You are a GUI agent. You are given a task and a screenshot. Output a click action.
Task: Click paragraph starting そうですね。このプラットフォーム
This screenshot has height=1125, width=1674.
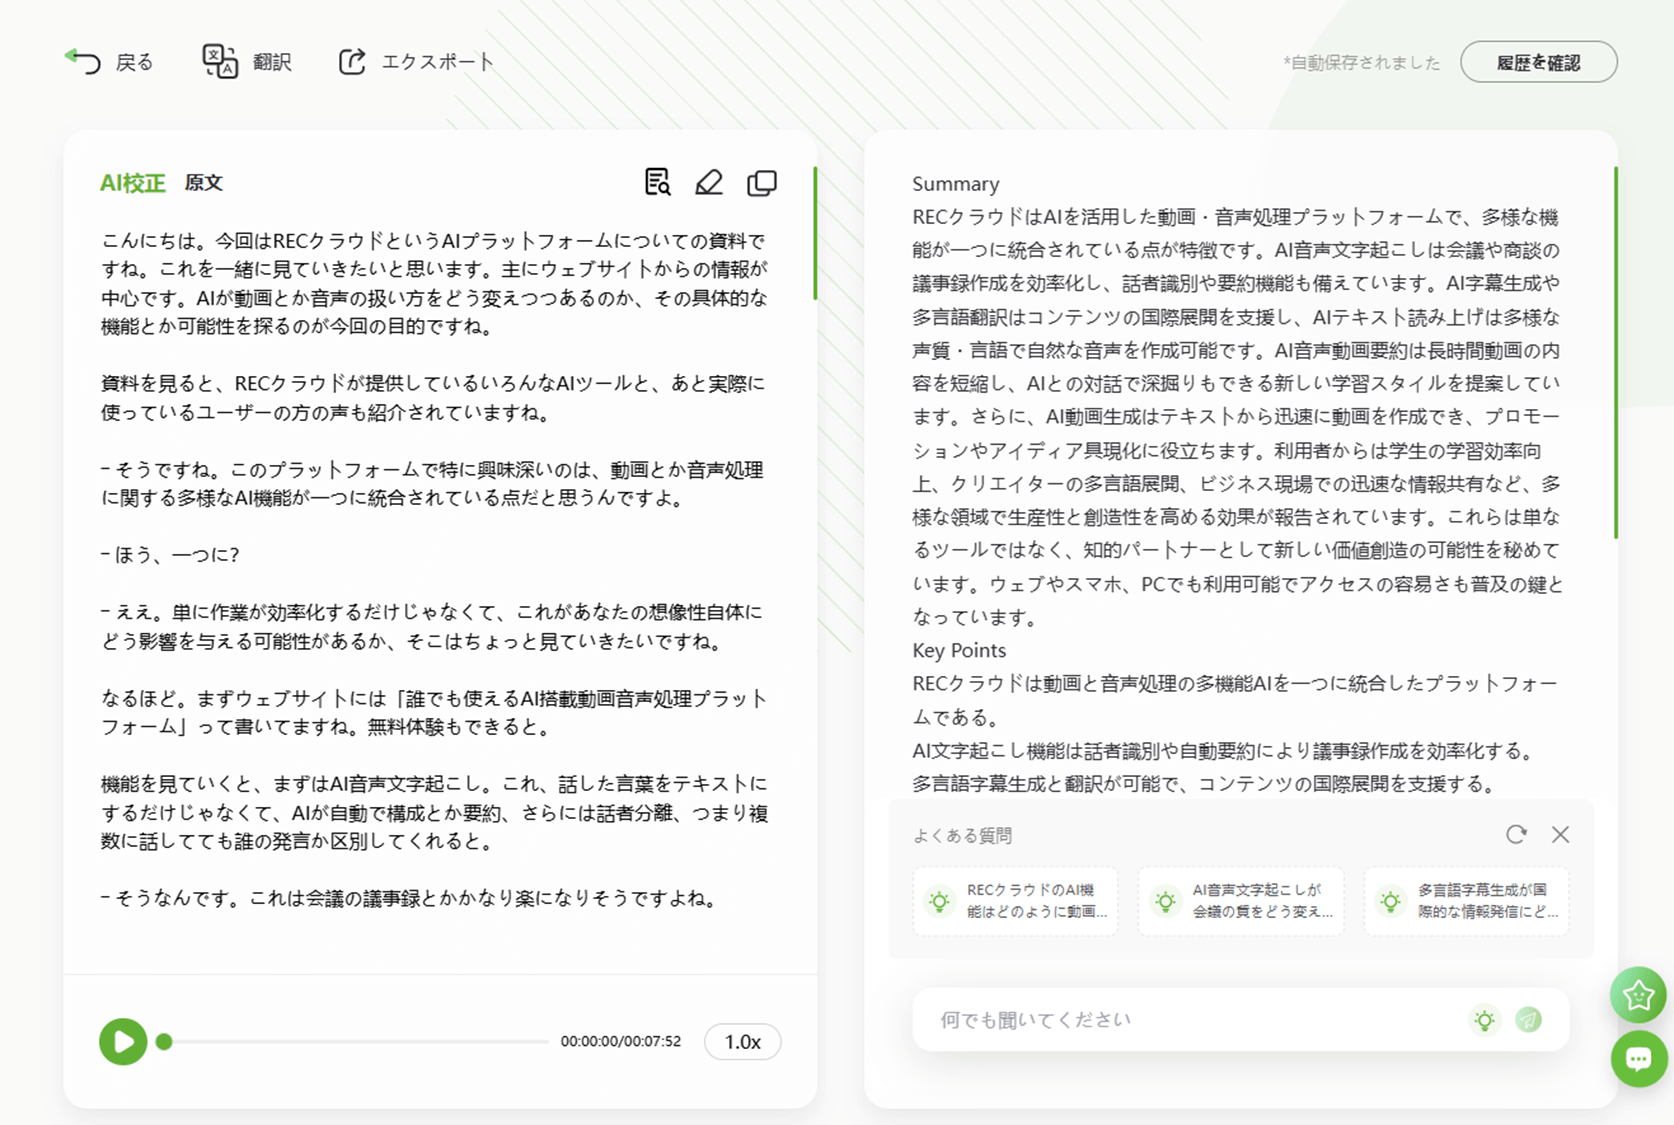(x=432, y=484)
